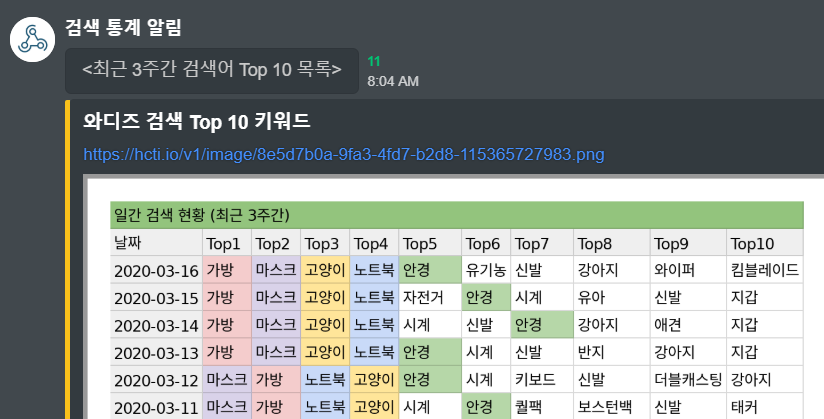Select the Top10 column header
This screenshot has width=824, height=419.
tap(765, 243)
